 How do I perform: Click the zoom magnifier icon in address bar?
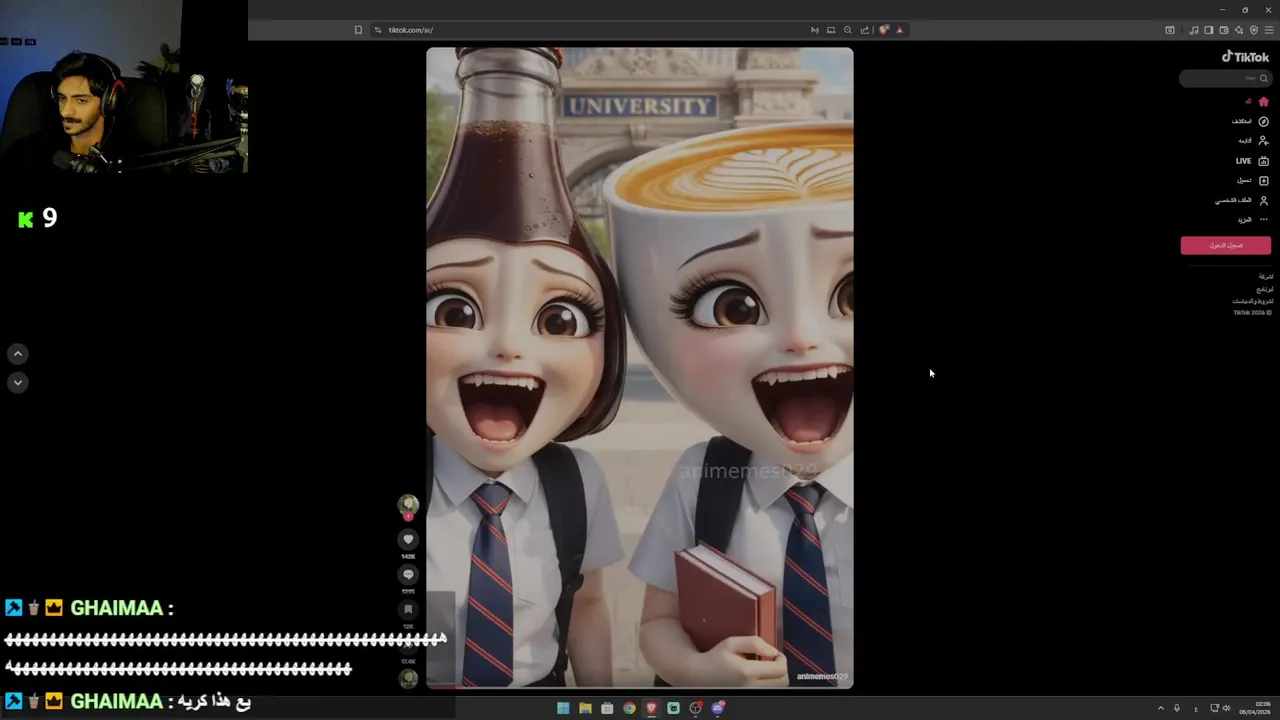pos(848,30)
